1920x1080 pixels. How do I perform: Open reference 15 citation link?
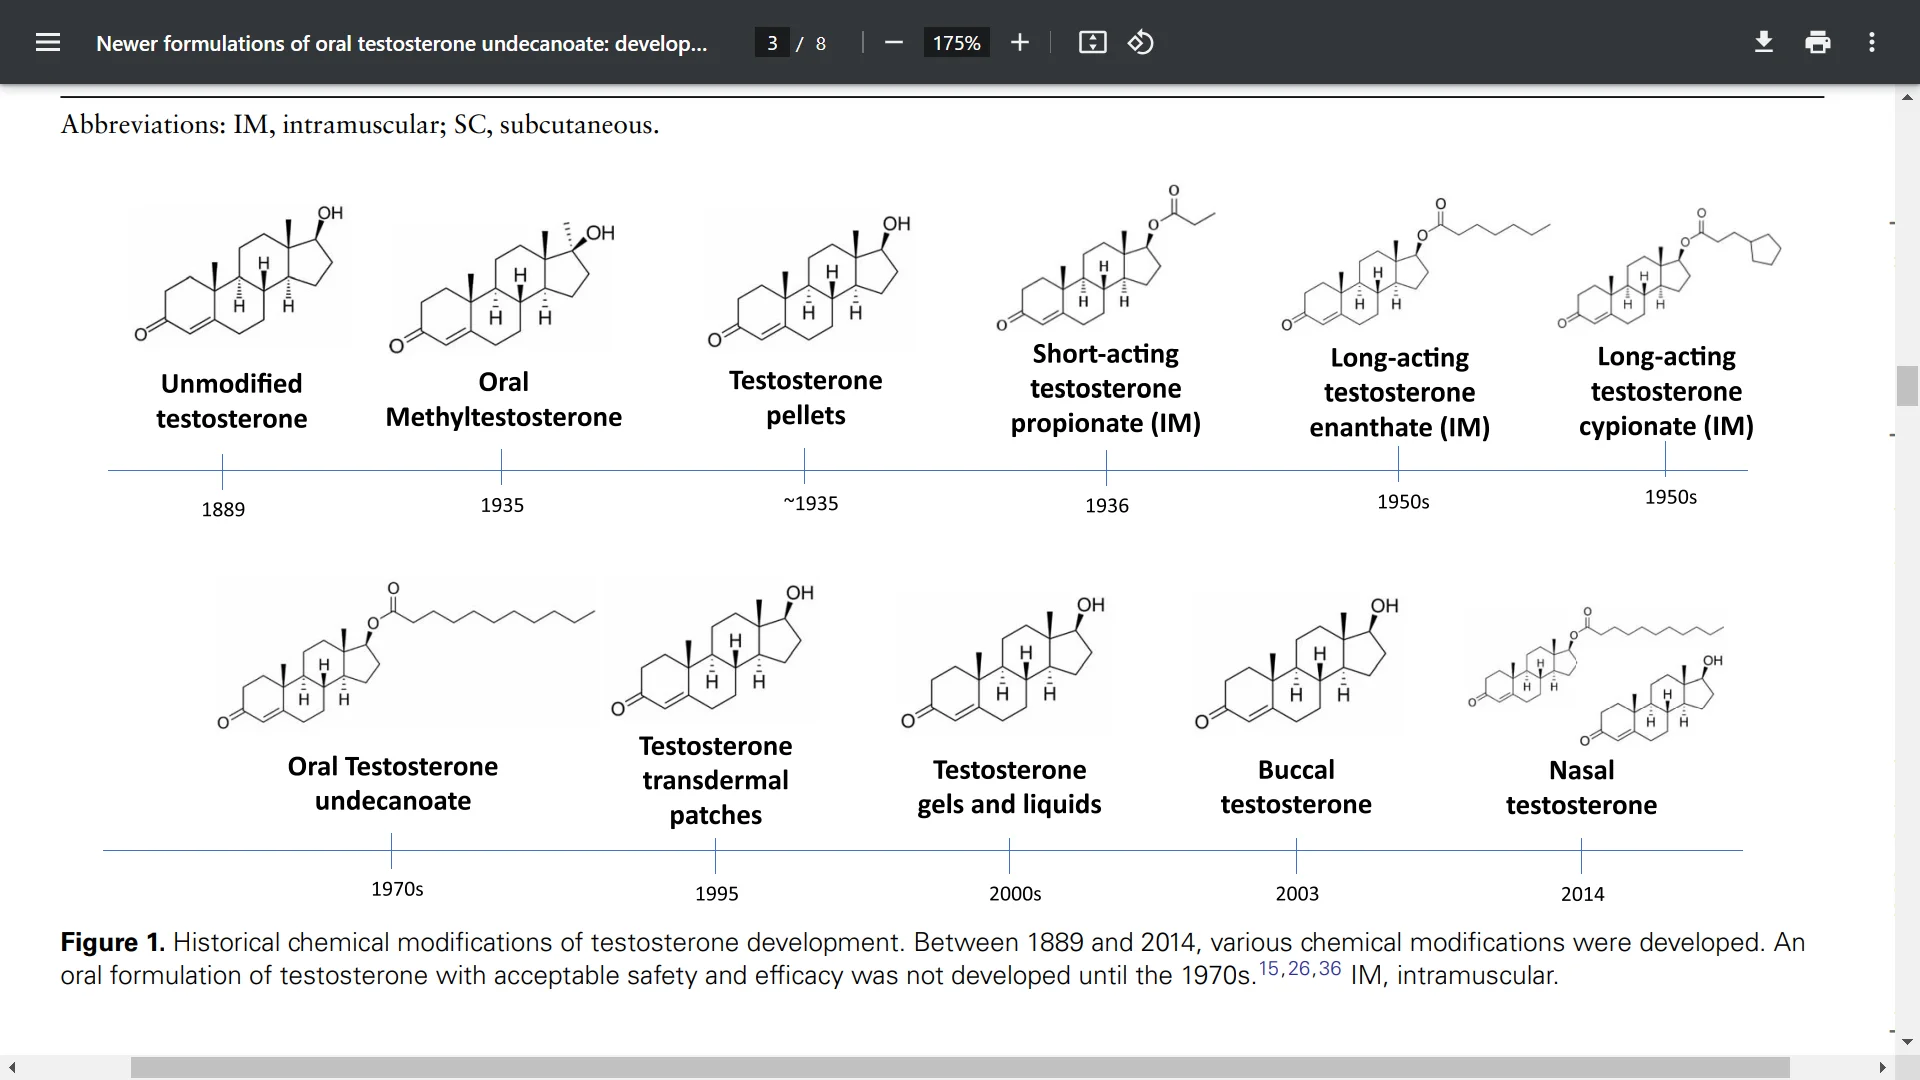pos(1269,968)
